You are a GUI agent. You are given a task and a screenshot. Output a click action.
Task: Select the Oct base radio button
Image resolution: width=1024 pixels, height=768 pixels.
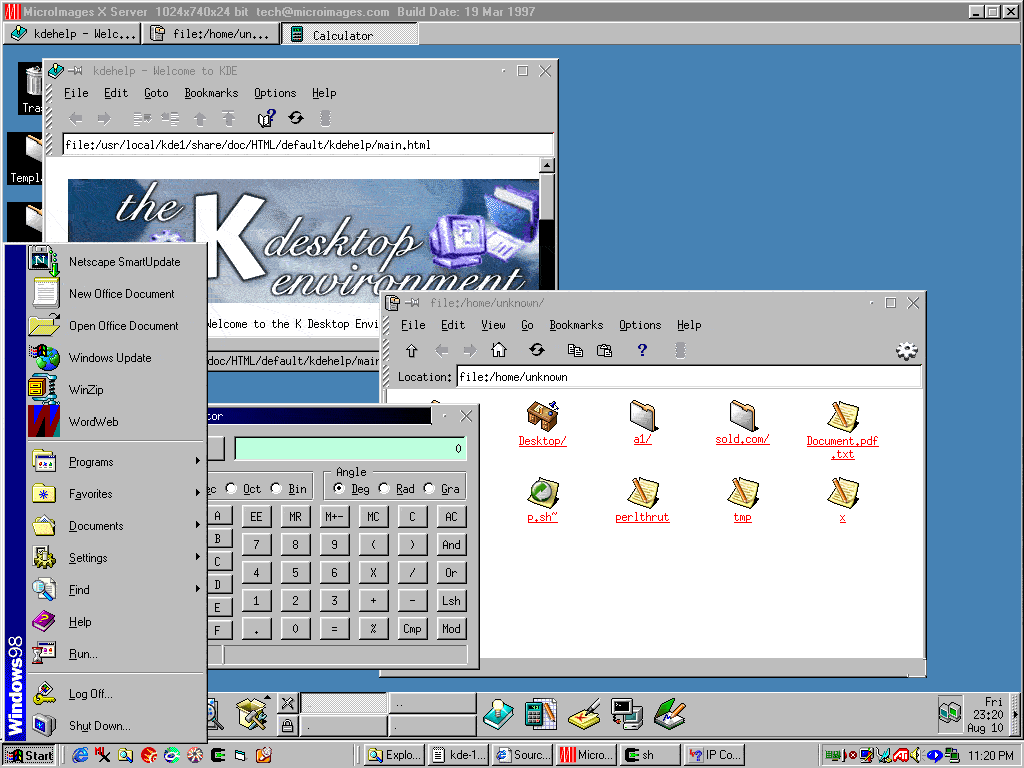(x=232, y=489)
